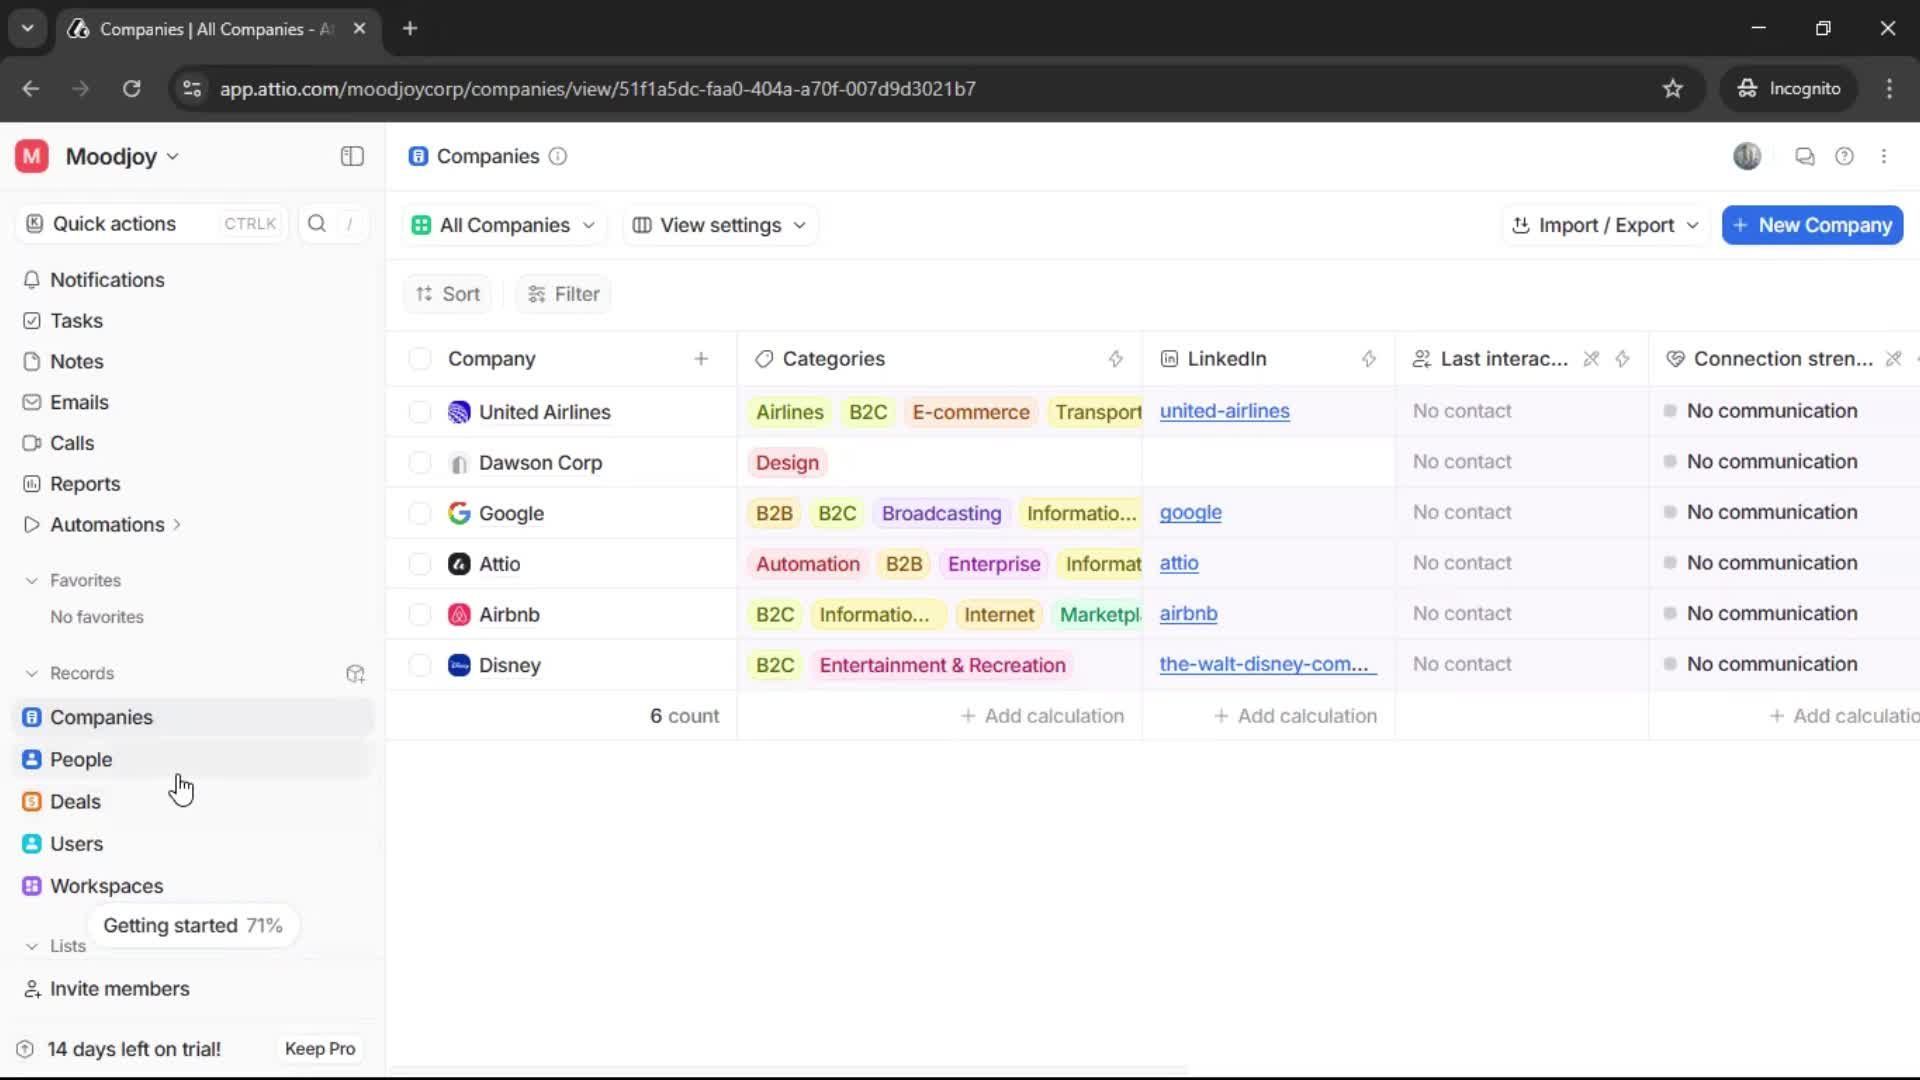Select the Google row checkbox
Viewport: 1920px width, 1080px height.
pyautogui.click(x=420, y=513)
